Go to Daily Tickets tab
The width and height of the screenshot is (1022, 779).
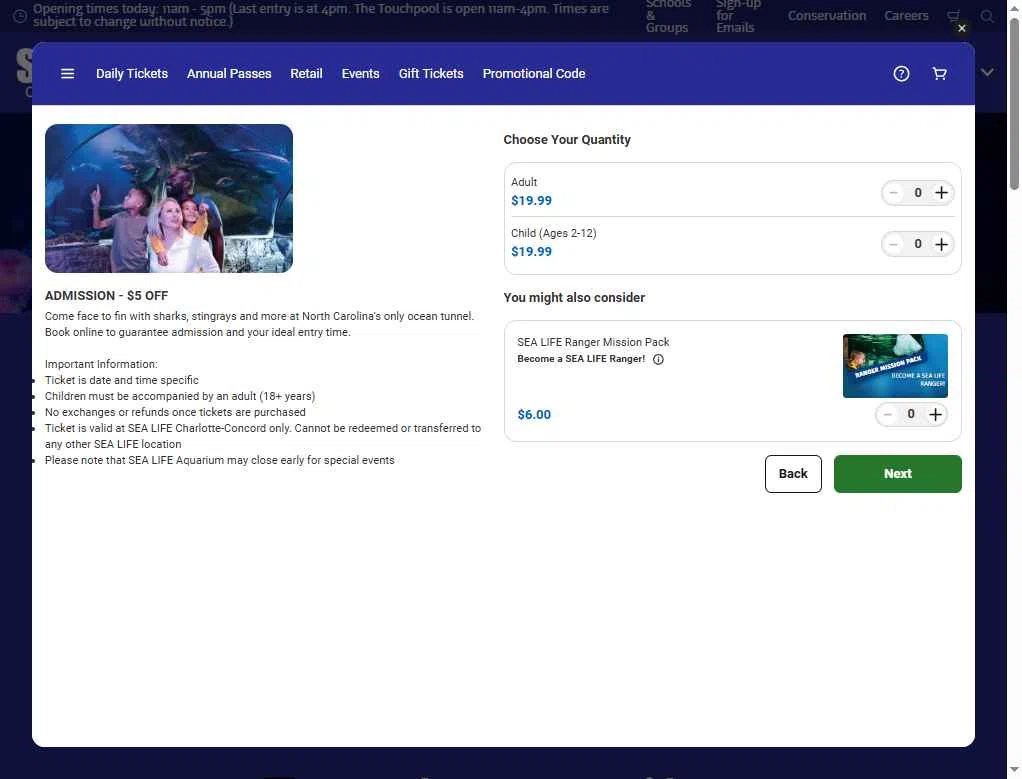pyautogui.click(x=132, y=74)
